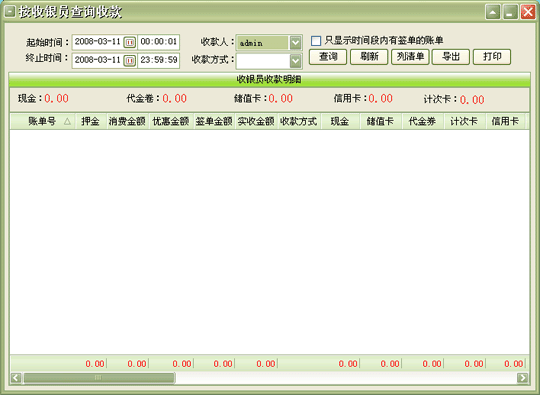
Task: Open the start date calendar picker
Action: (x=130, y=42)
